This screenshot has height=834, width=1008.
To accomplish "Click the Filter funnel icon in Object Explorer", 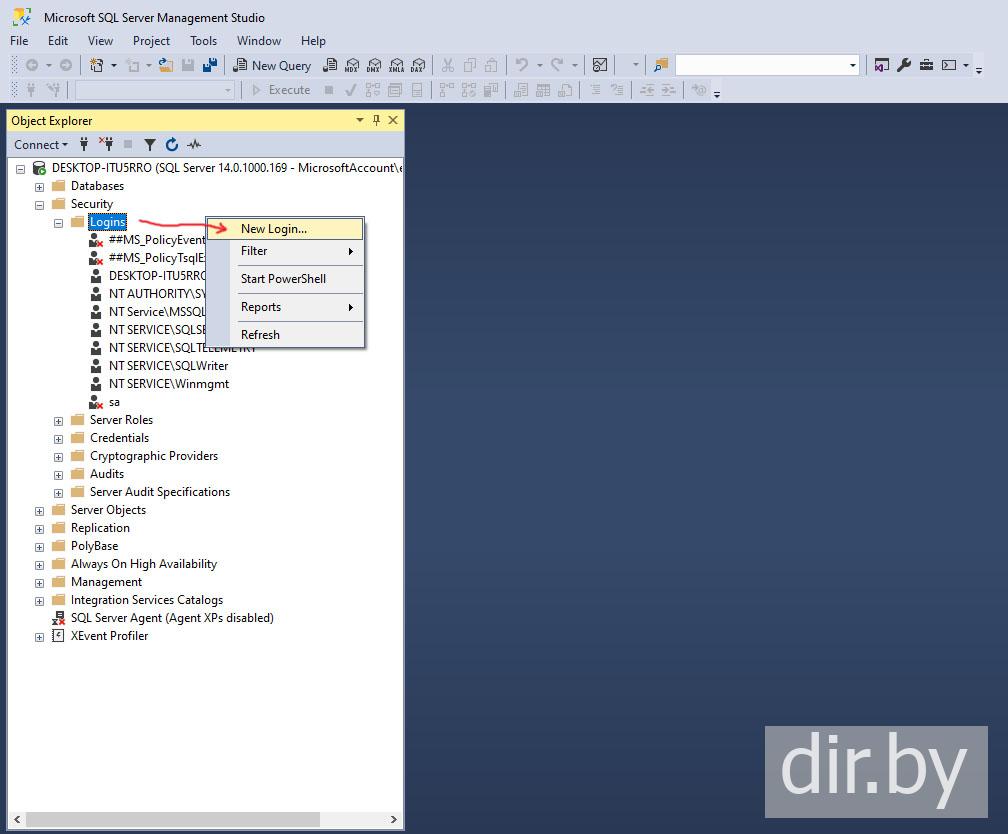I will pyautogui.click(x=150, y=145).
